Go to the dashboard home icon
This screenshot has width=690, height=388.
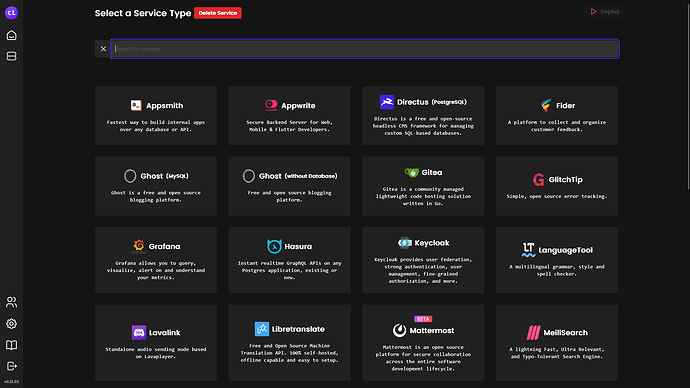tap(11, 35)
